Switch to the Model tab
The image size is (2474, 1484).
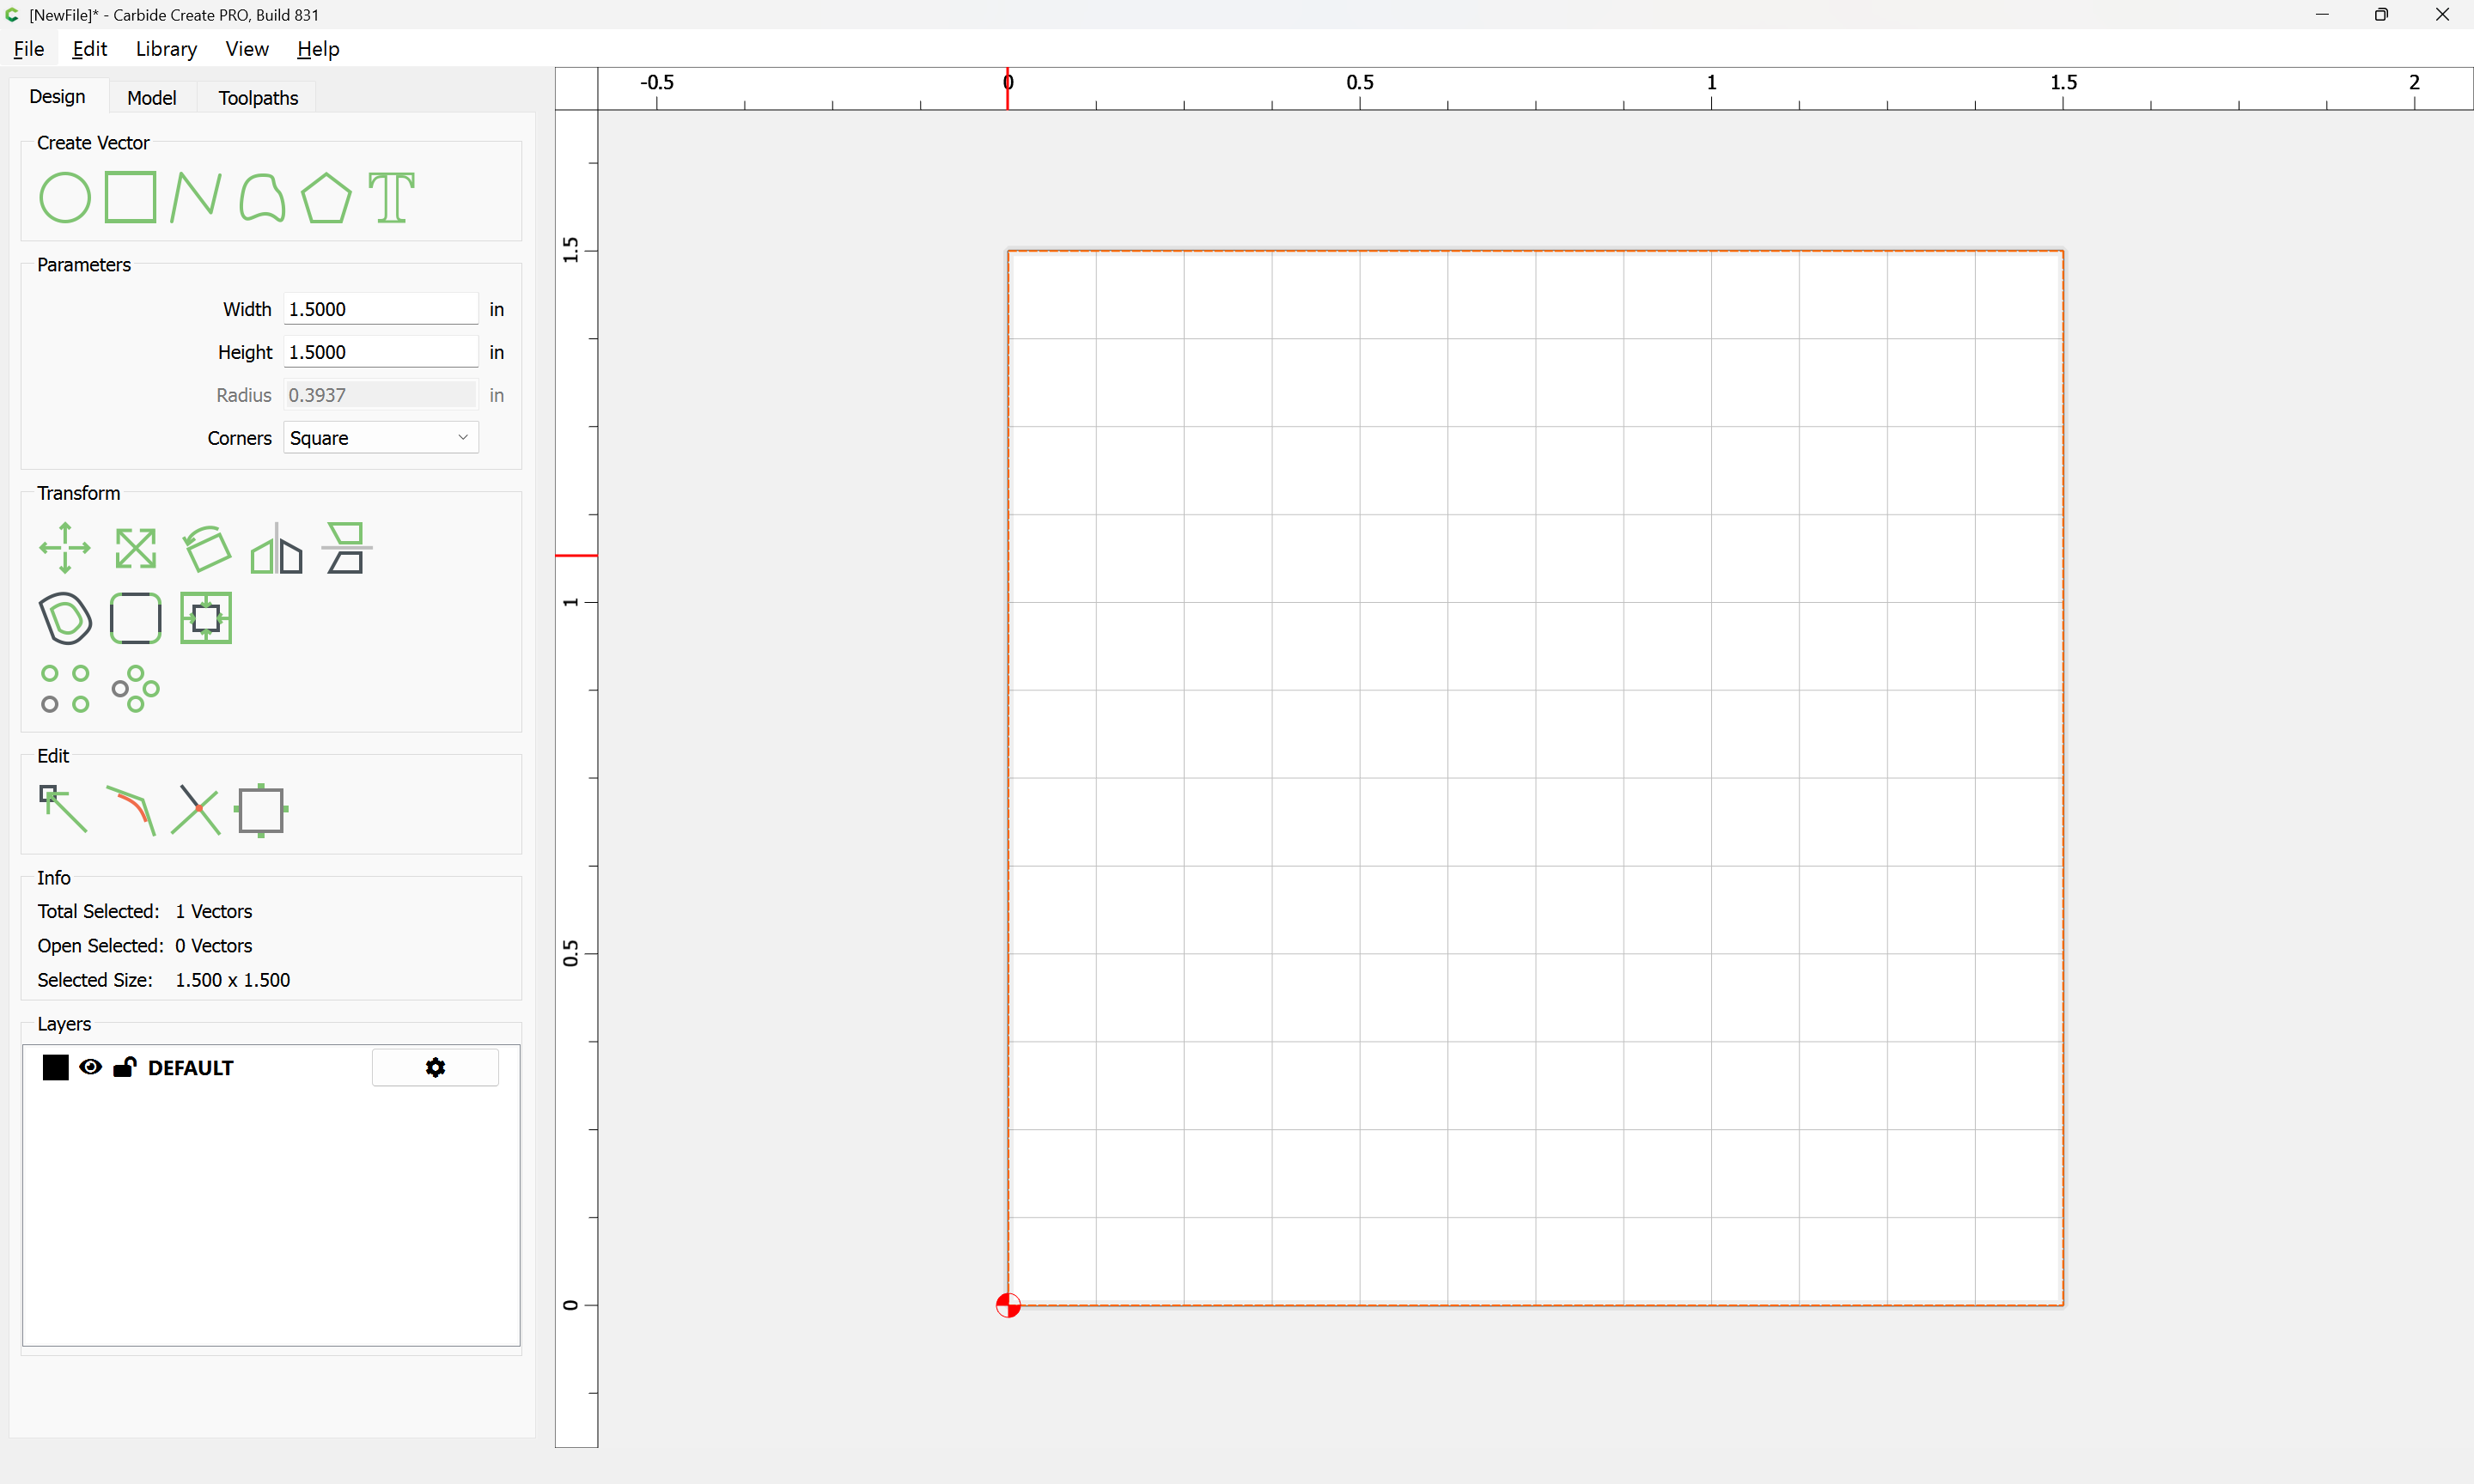[x=151, y=98]
